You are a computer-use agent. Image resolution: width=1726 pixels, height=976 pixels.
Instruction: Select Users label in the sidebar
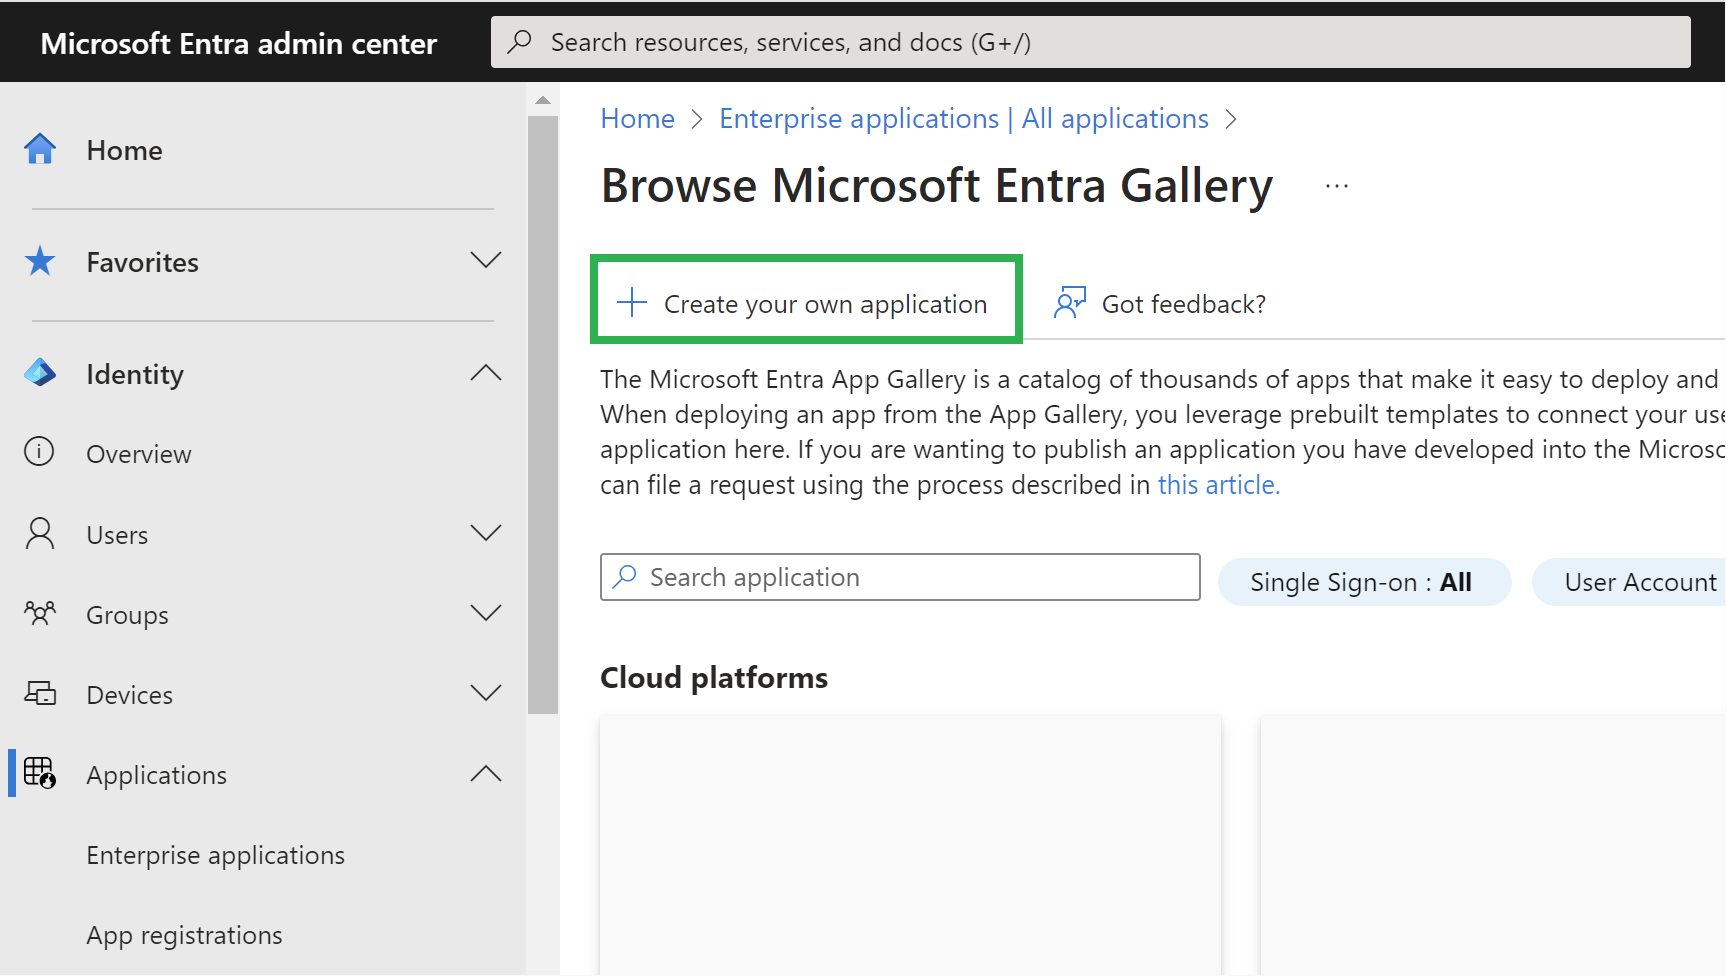(x=117, y=535)
